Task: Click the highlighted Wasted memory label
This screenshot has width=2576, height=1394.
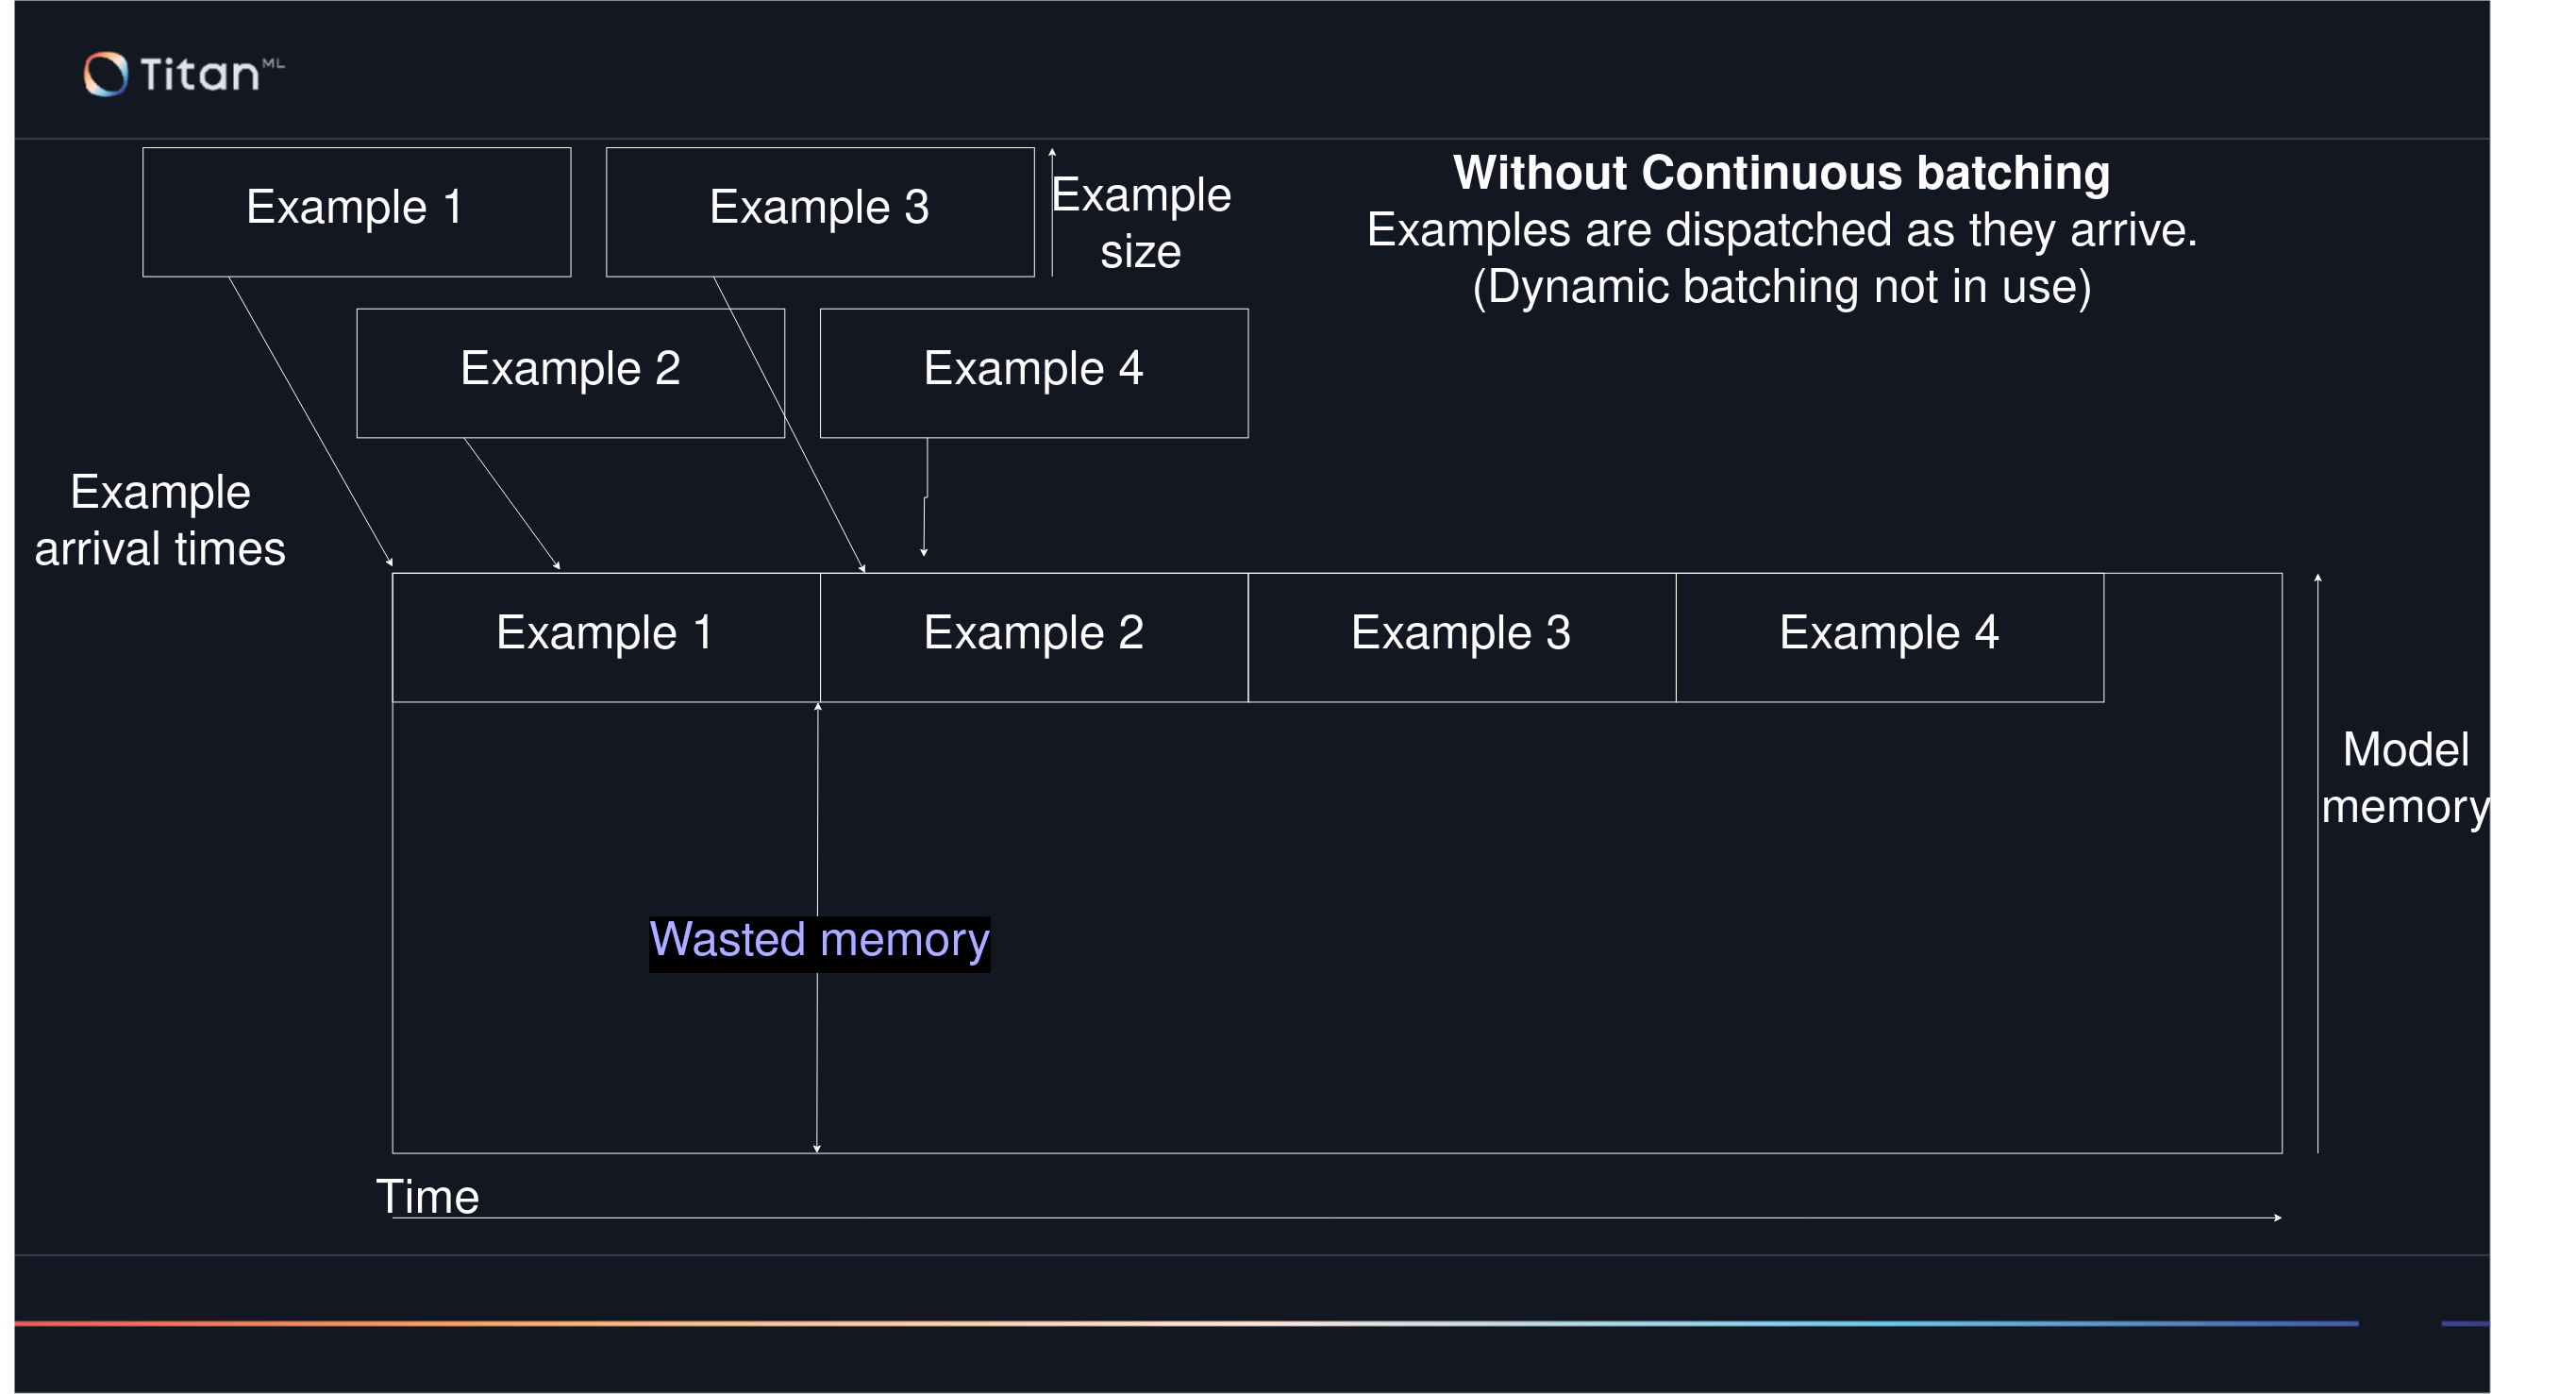Action: click(x=819, y=942)
